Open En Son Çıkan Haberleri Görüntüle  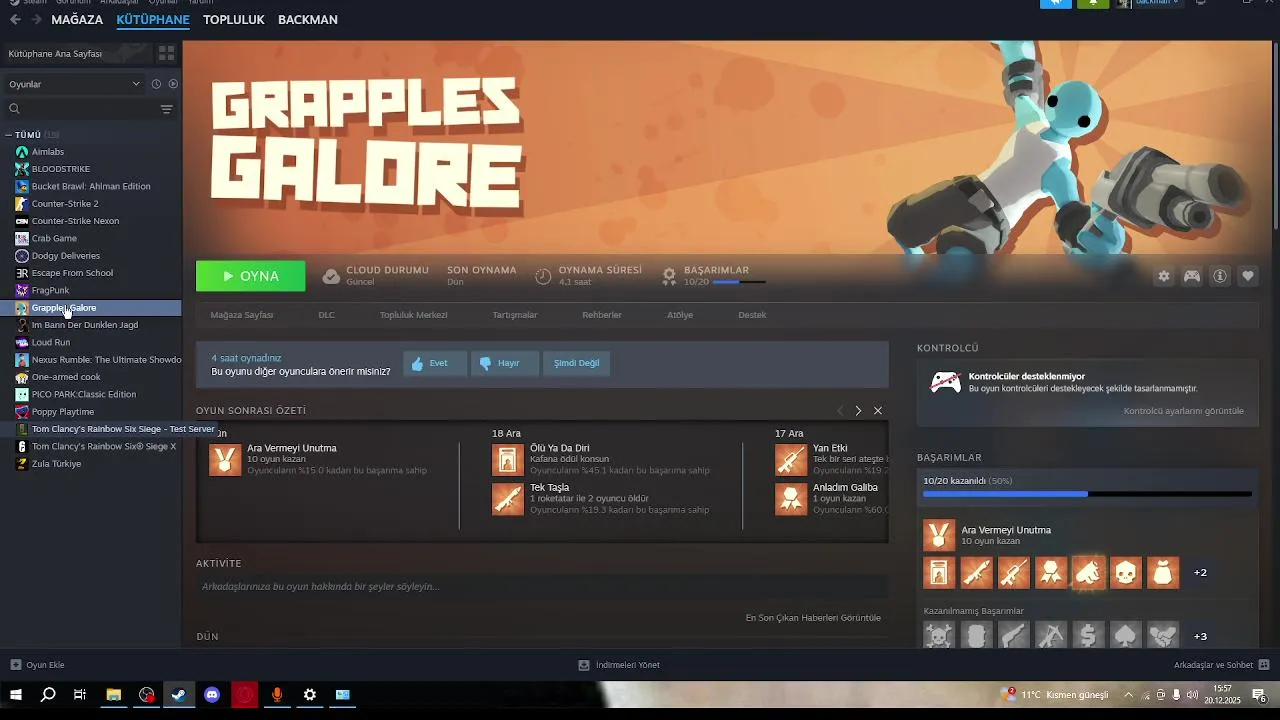coord(813,618)
